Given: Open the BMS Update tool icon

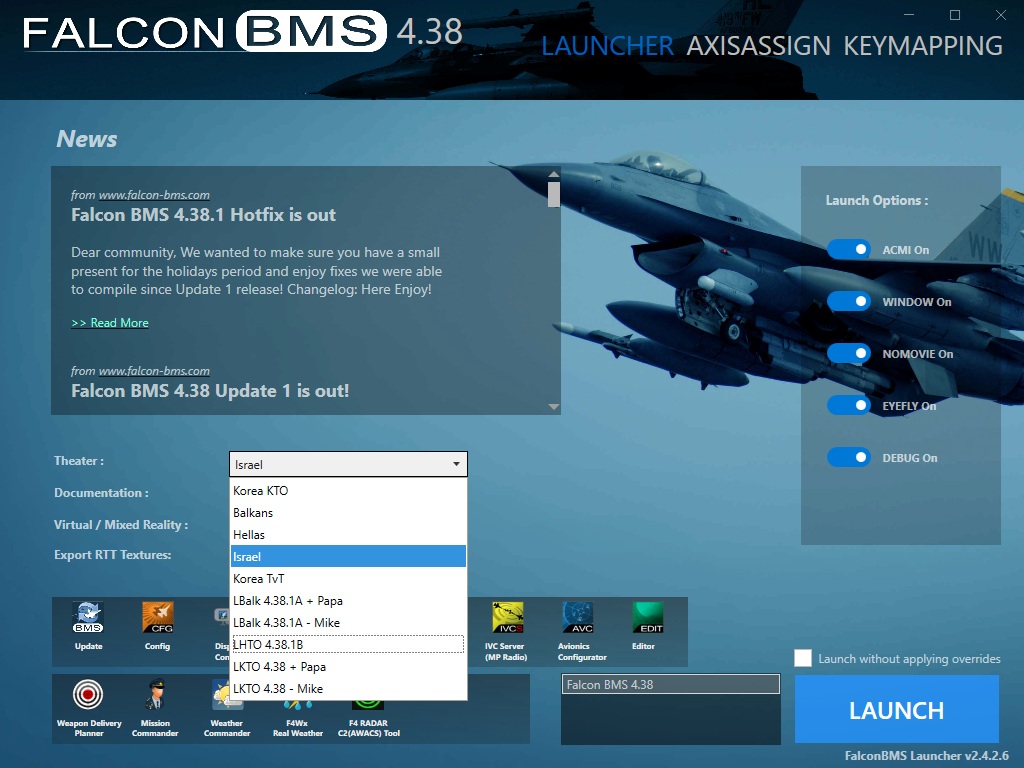Looking at the screenshot, I should click(88, 618).
